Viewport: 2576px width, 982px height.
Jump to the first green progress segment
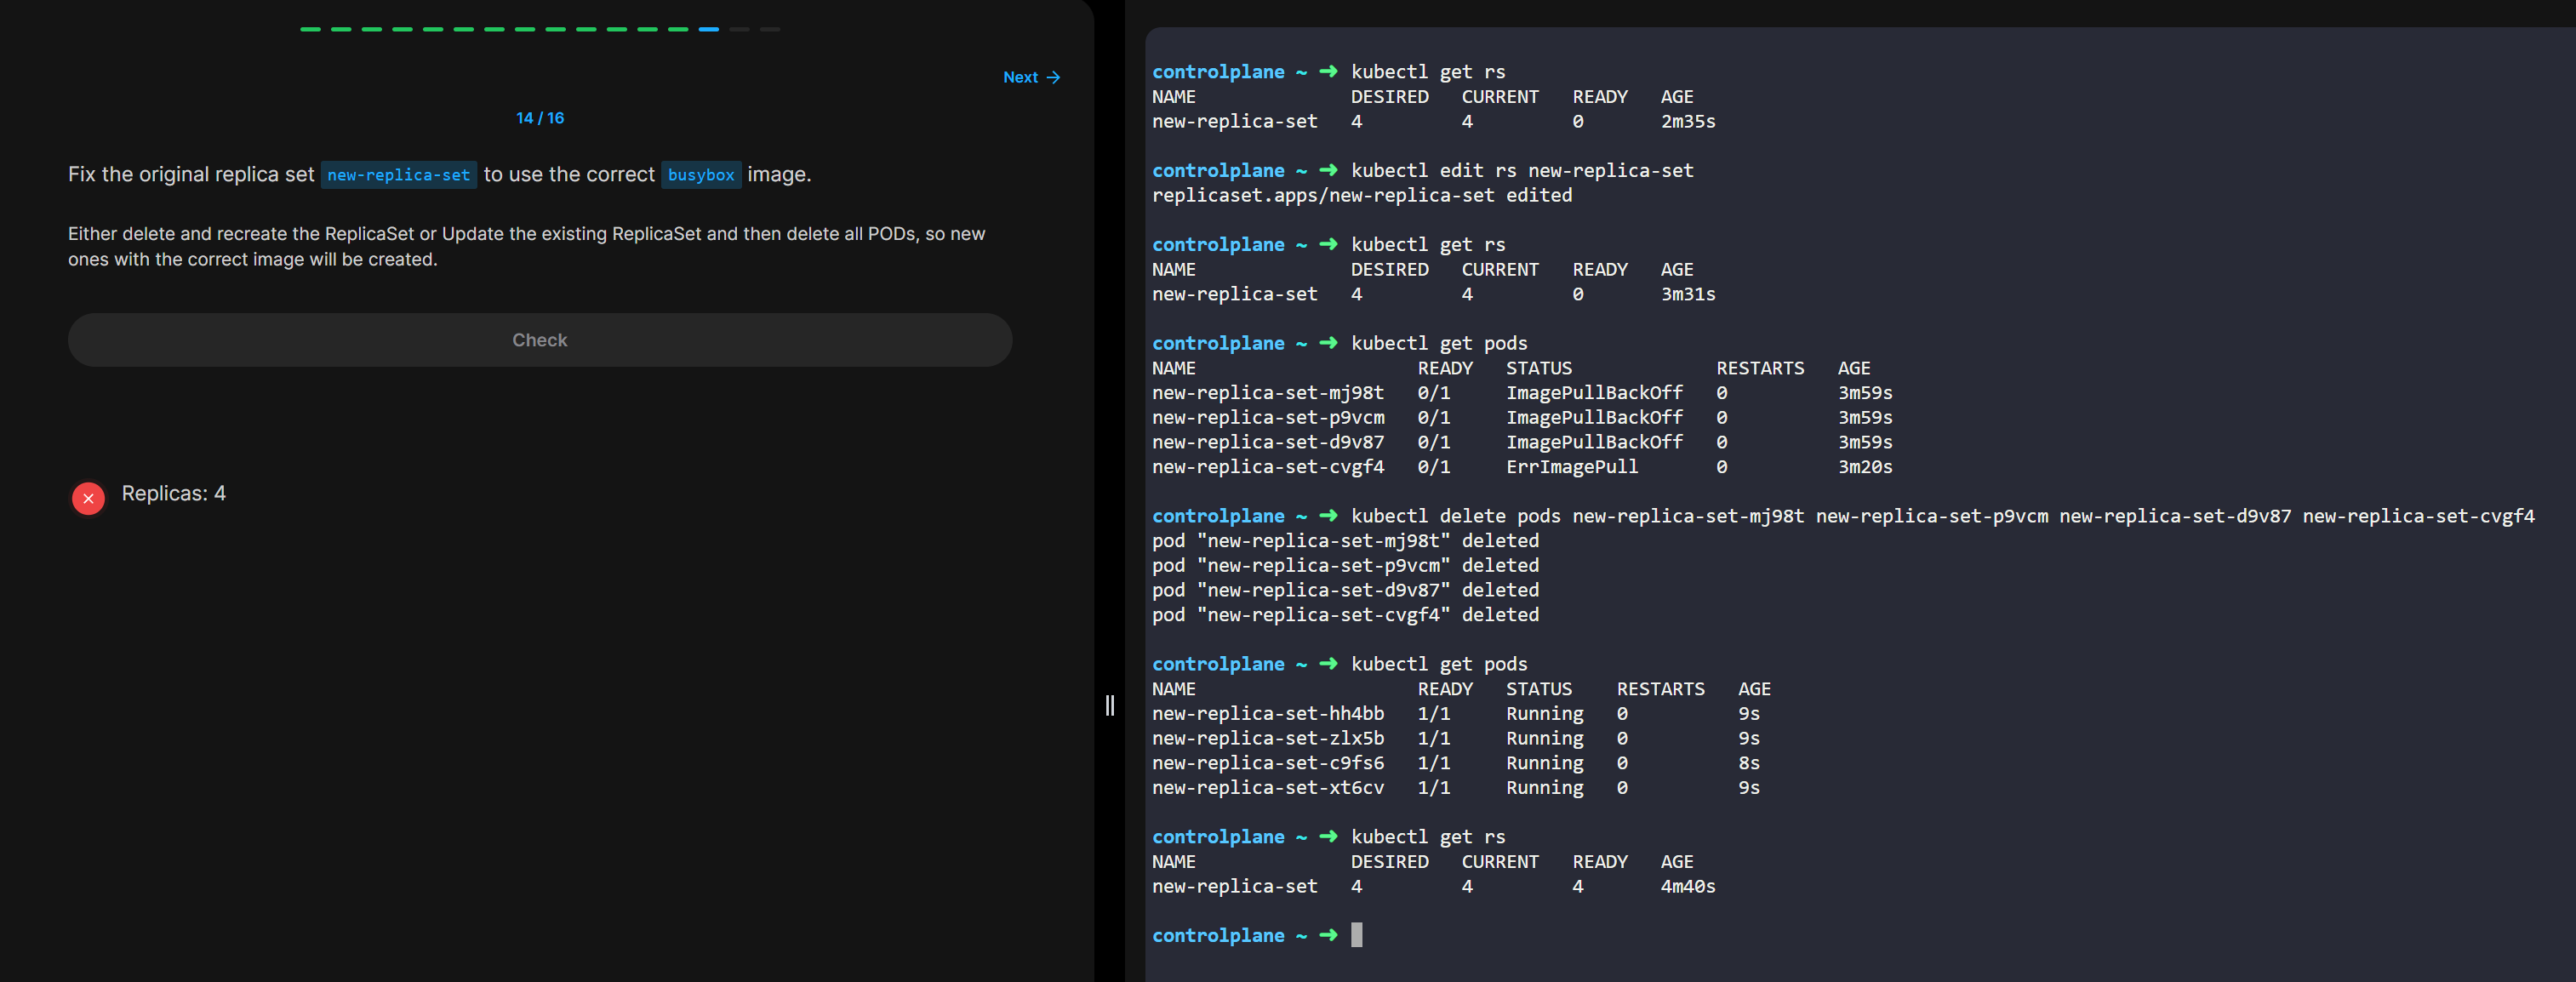310,29
